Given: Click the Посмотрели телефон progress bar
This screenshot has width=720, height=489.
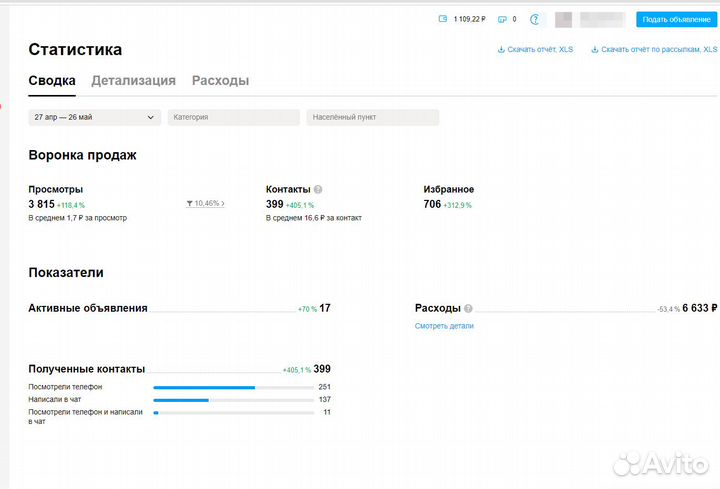Looking at the screenshot, I should coord(232,387).
